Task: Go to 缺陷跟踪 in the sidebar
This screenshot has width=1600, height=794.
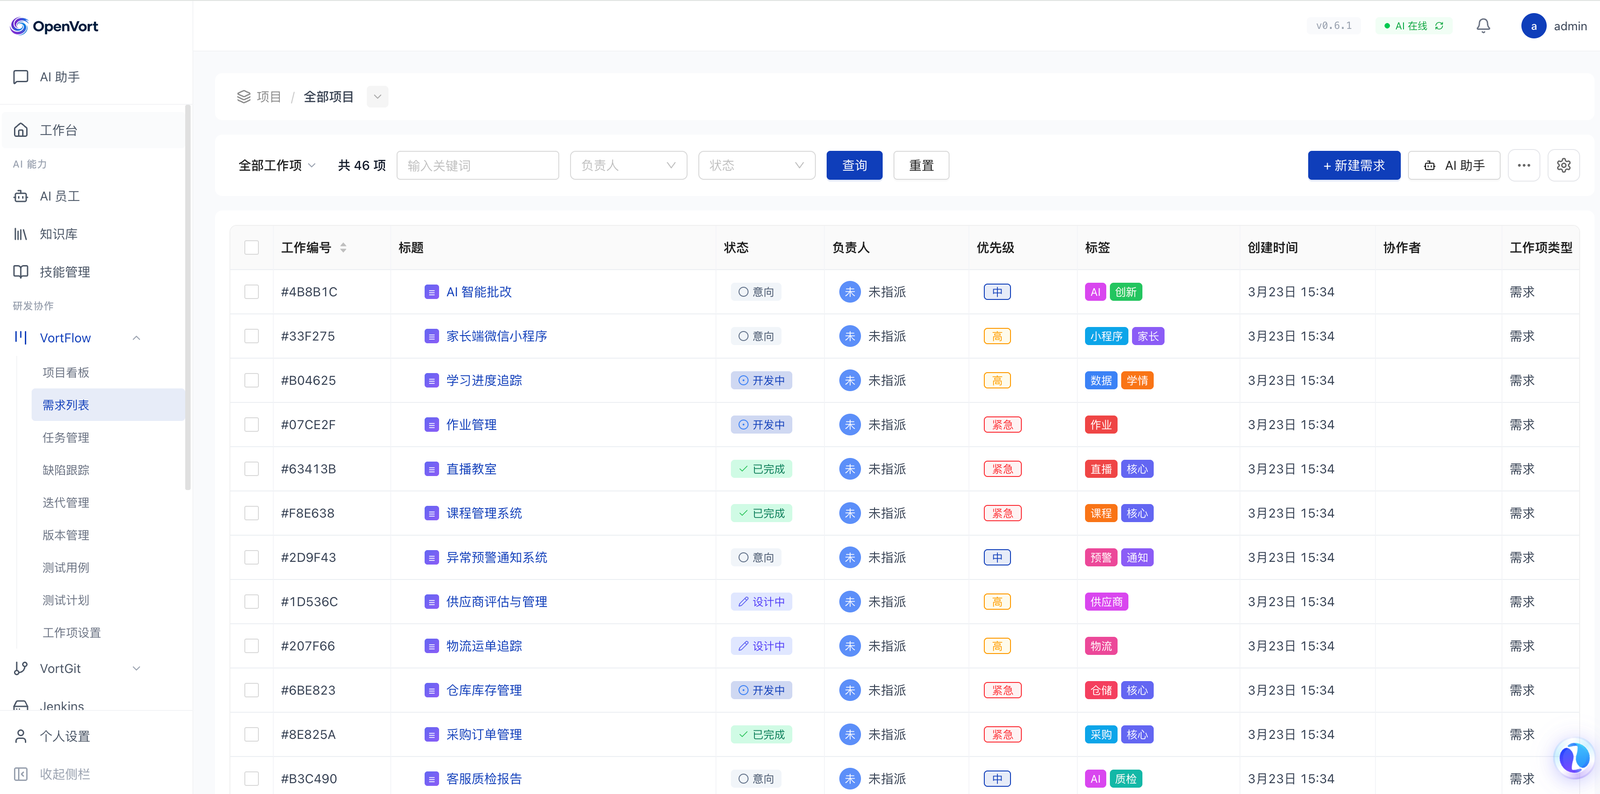Action: tap(66, 470)
